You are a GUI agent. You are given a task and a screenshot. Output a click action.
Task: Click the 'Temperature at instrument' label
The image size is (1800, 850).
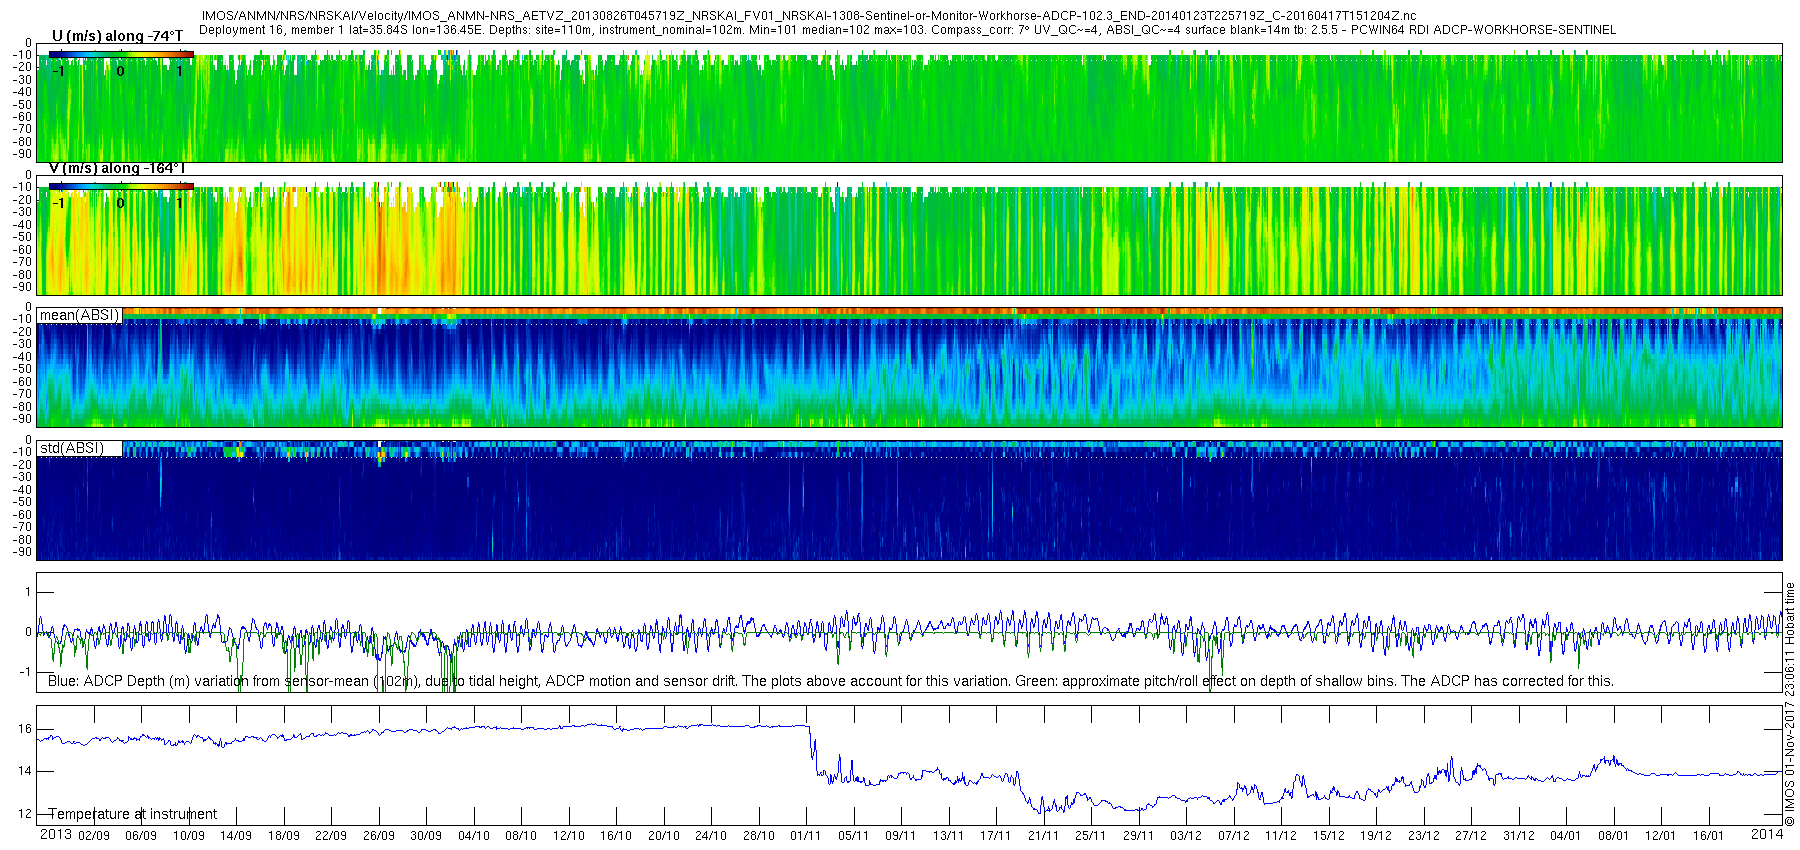pyautogui.click(x=133, y=814)
